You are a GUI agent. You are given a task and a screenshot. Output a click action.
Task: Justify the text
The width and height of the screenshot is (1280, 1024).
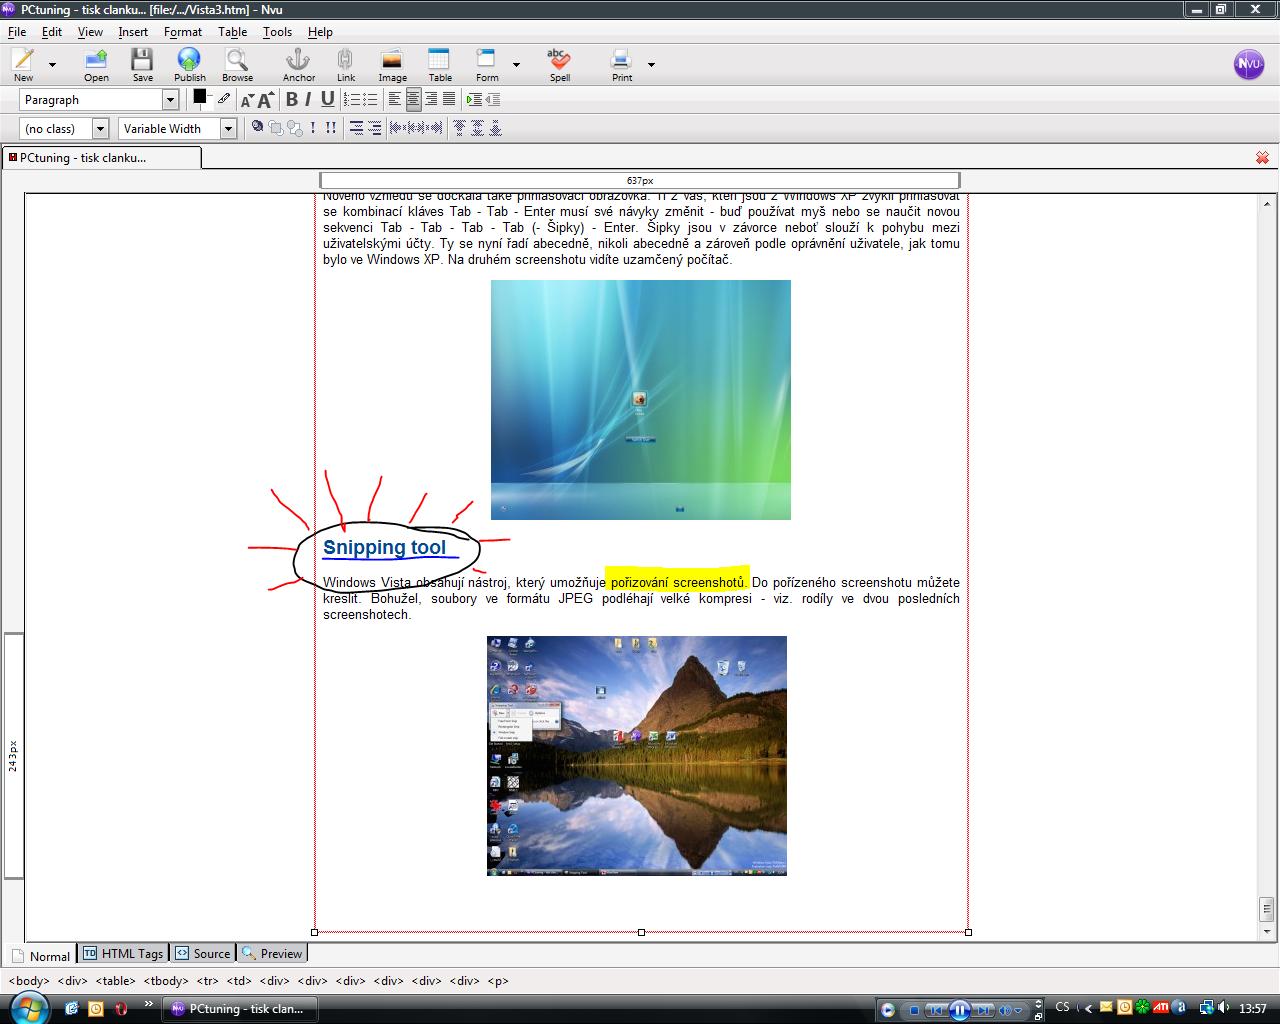pyautogui.click(x=449, y=99)
